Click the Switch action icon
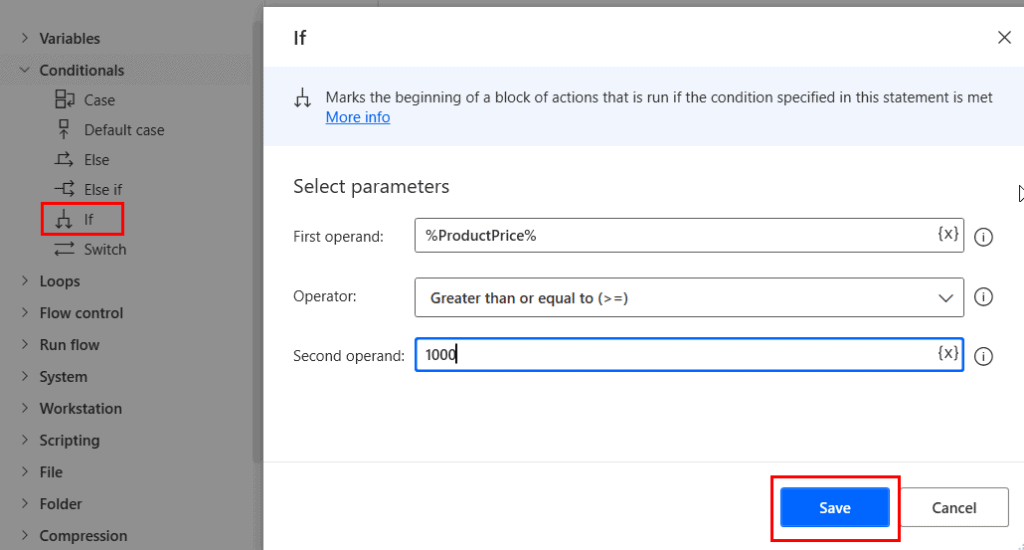This screenshot has height=550, width=1024. coord(64,249)
